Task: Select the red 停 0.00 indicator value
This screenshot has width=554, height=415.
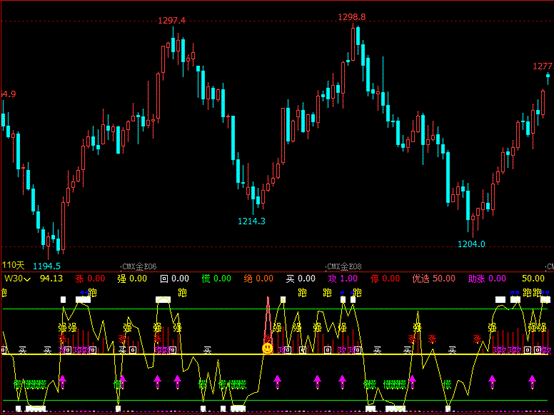Action: coord(385,279)
